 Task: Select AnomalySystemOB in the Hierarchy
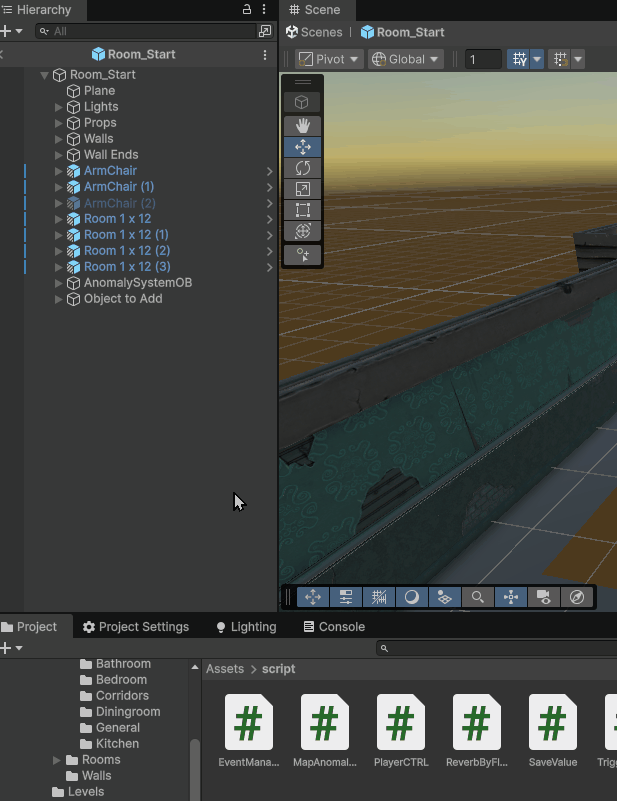coord(137,283)
